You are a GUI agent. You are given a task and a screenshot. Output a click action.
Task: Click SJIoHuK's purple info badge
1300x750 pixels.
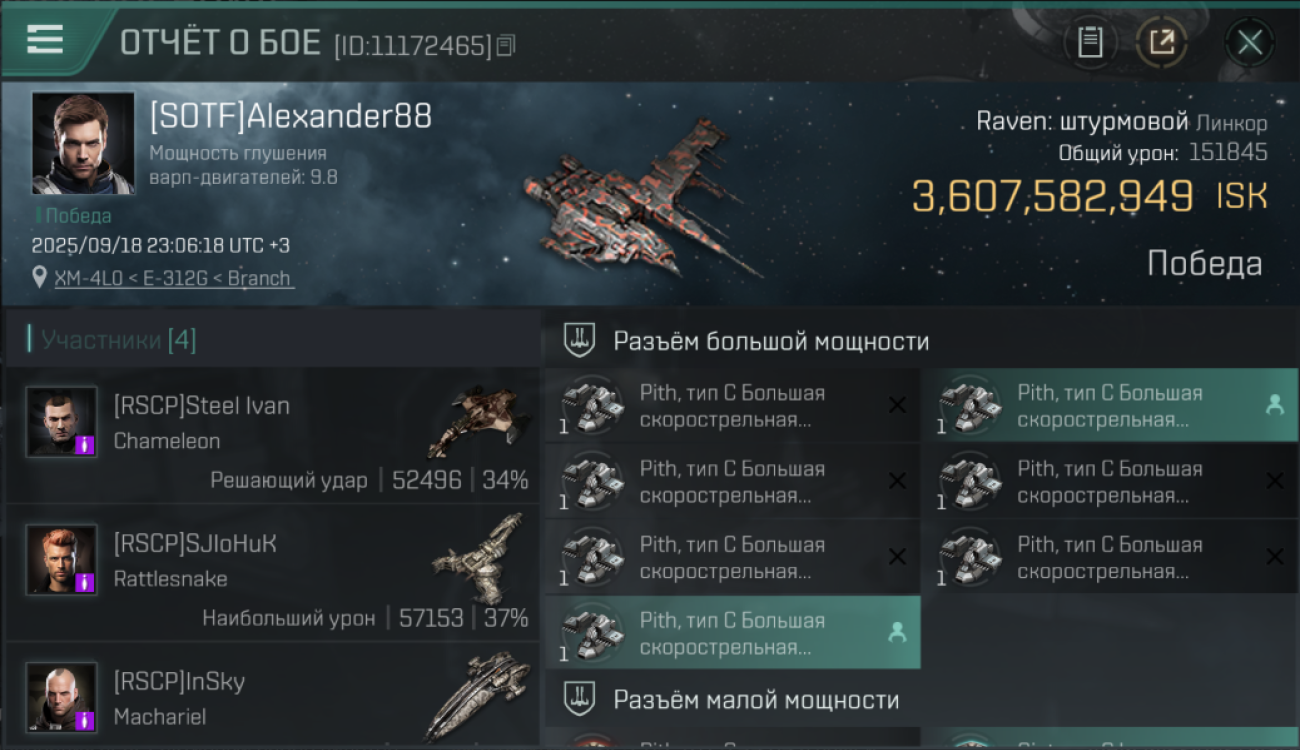[x=85, y=583]
